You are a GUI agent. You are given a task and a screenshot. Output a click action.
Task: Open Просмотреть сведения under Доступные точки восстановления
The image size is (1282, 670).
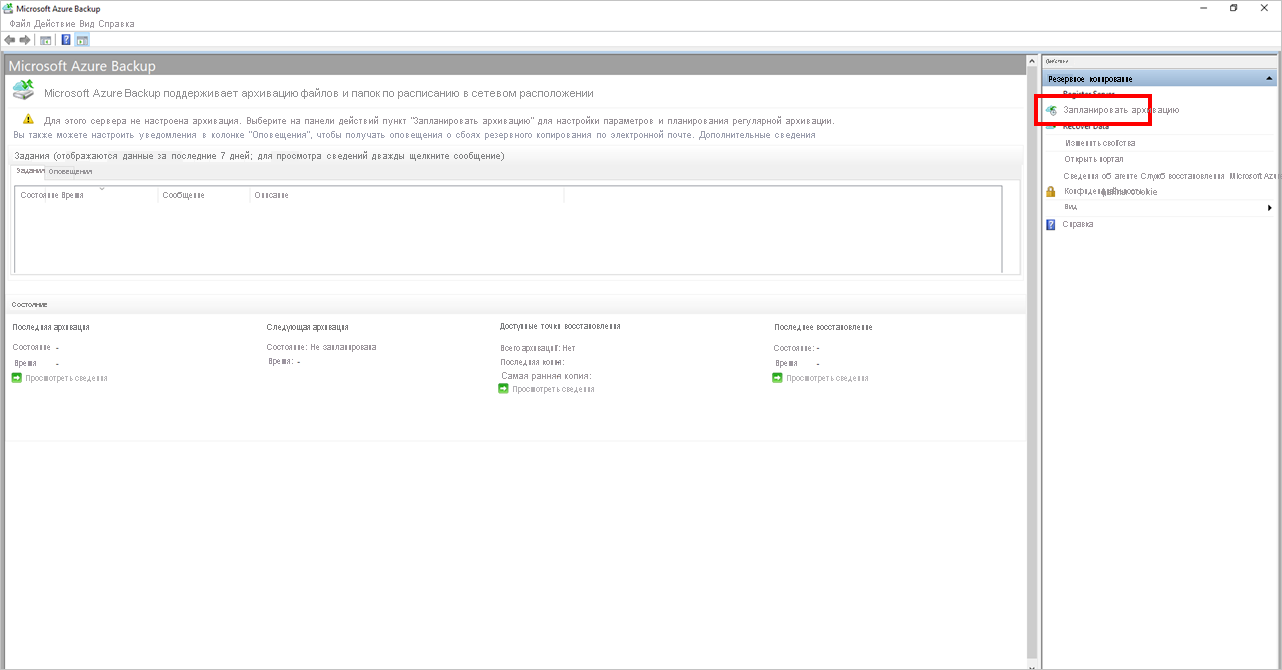tap(553, 389)
